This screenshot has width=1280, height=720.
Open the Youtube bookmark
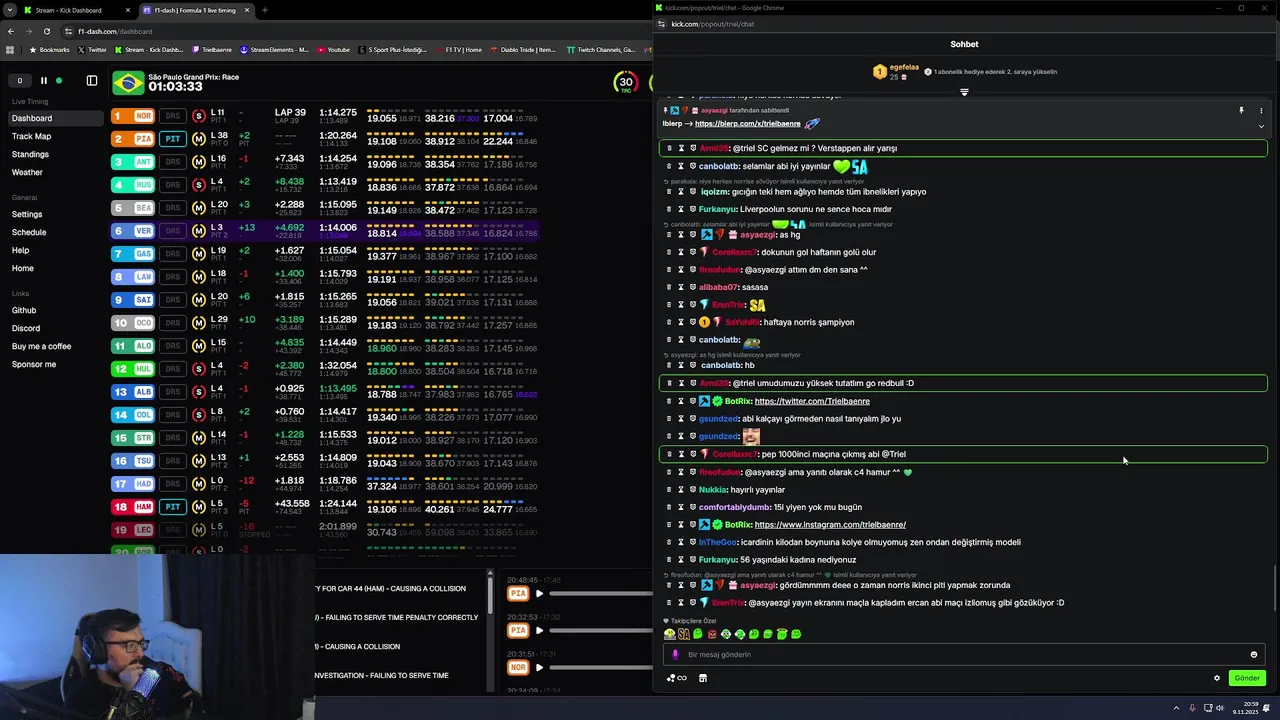(333, 49)
